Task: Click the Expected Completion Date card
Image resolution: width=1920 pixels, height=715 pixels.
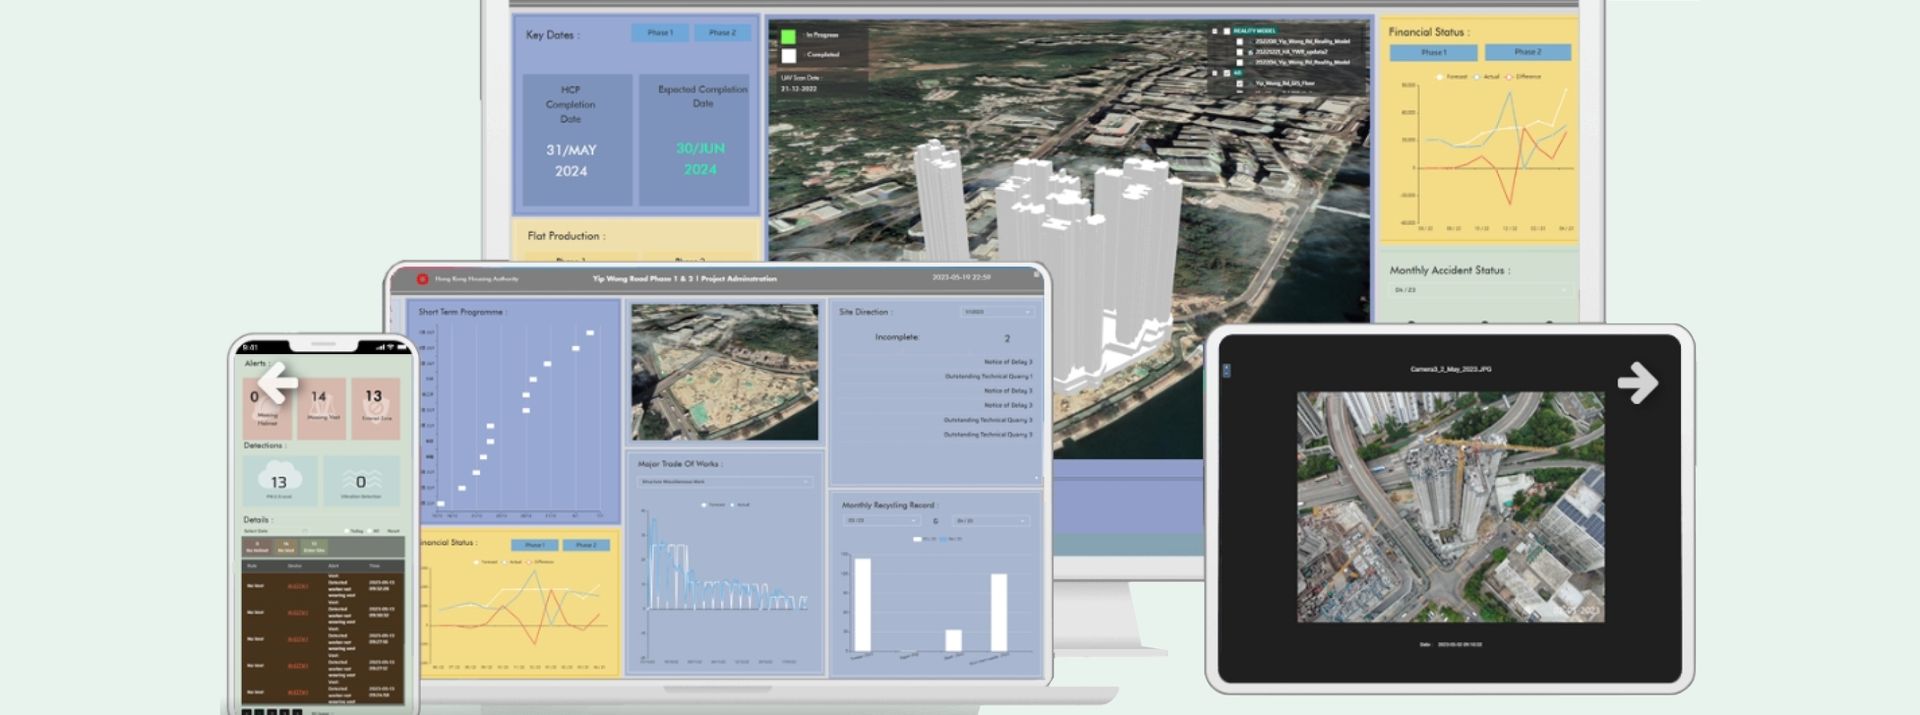Action: pos(694,139)
